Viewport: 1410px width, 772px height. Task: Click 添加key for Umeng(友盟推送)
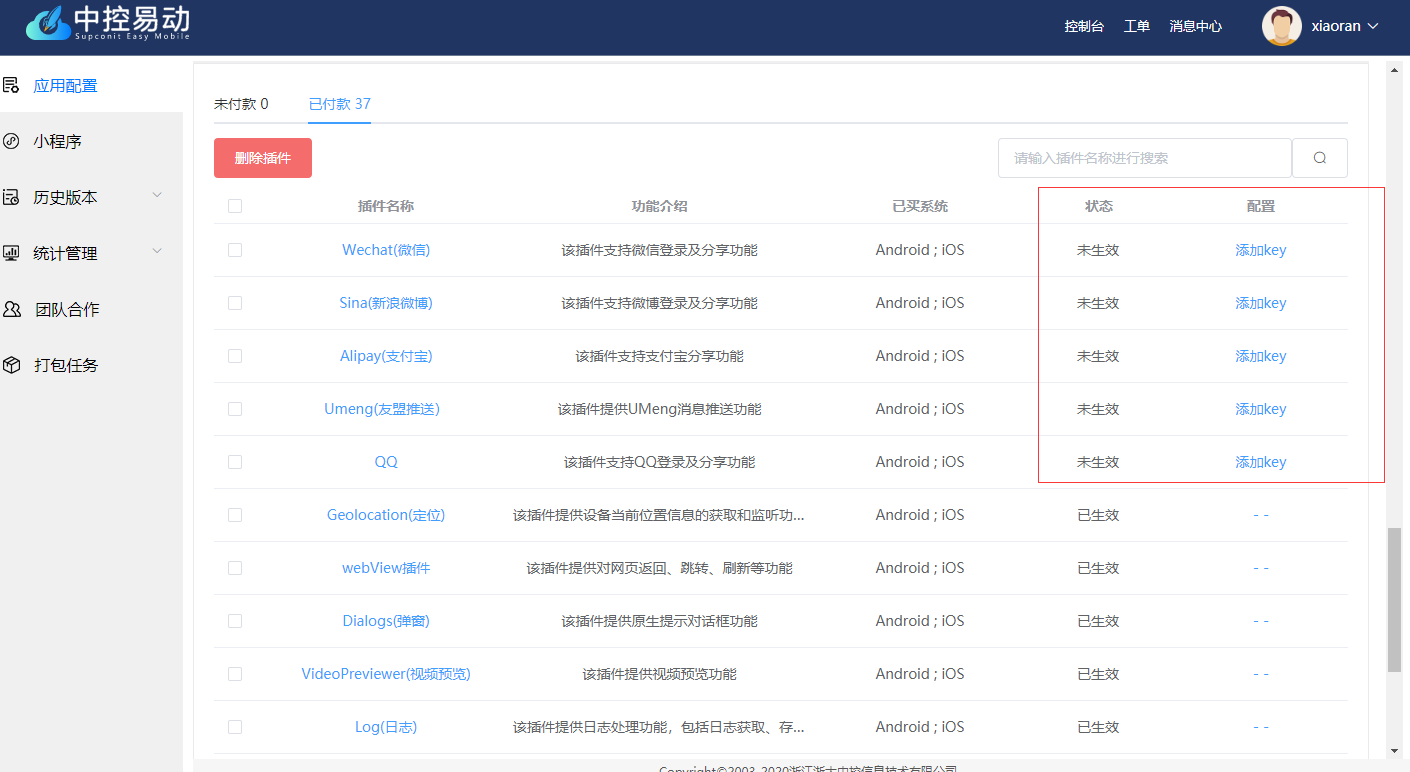[1261, 409]
